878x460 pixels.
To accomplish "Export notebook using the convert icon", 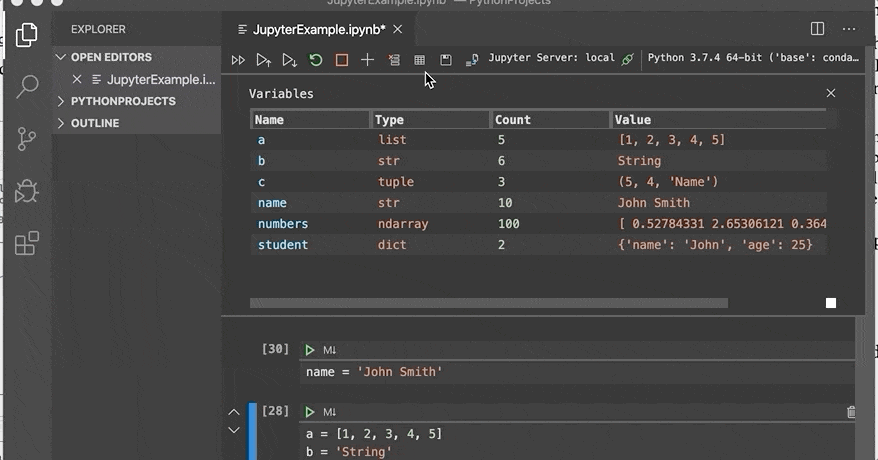I will pyautogui.click(x=471, y=60).
